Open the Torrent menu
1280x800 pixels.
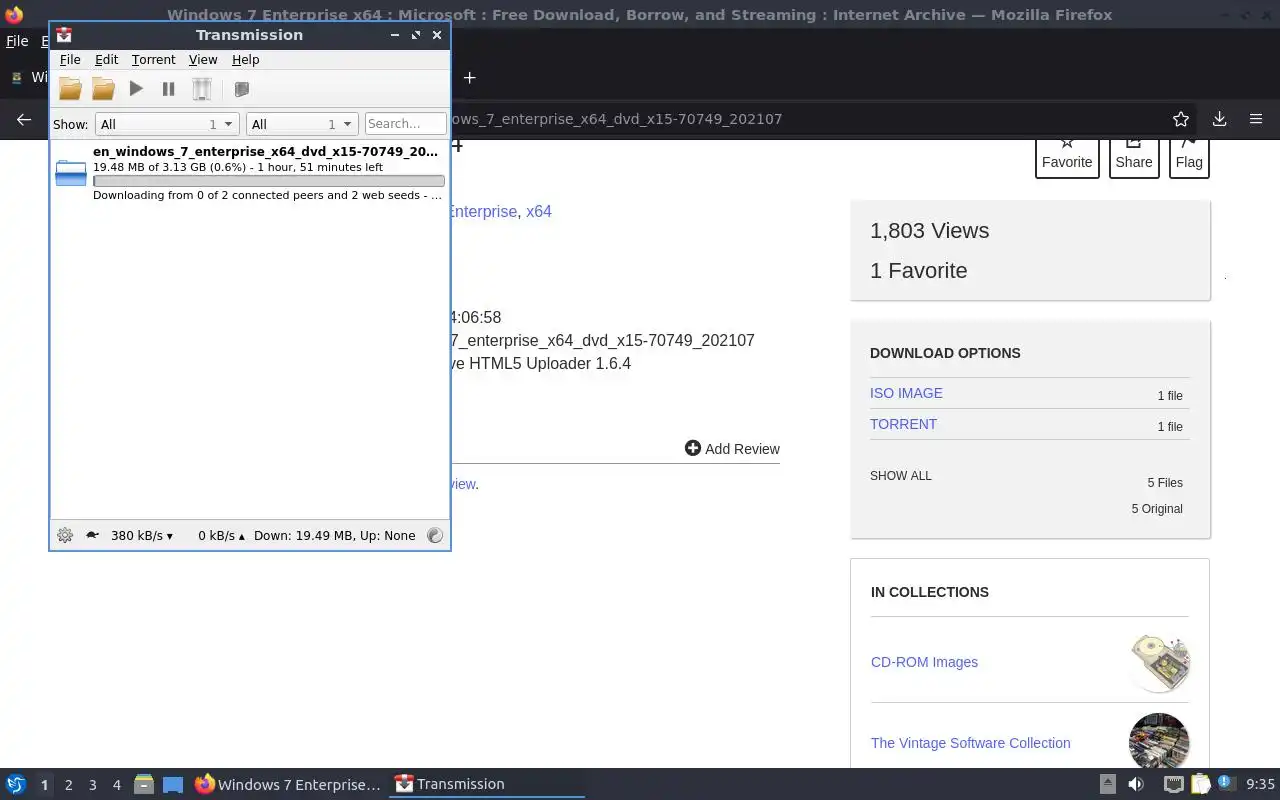click(x=153, y=60)
